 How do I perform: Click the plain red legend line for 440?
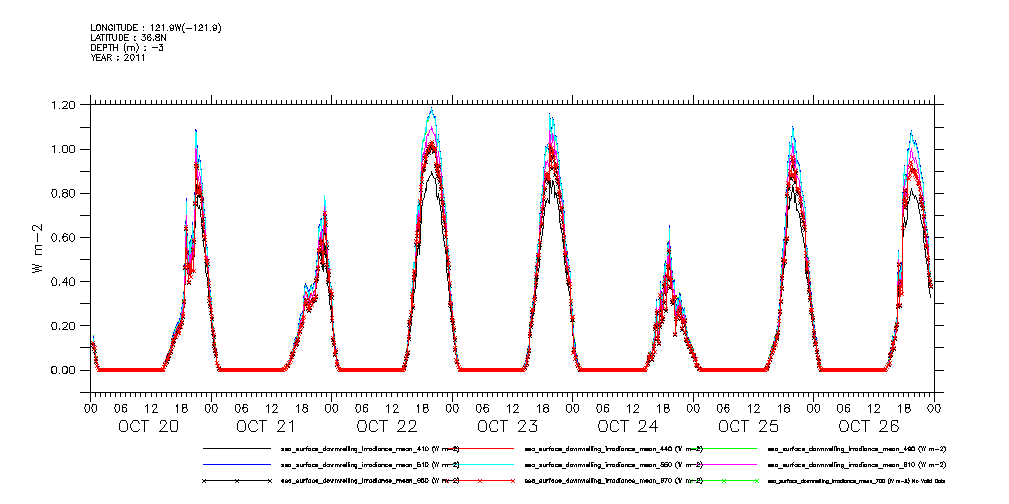[x=480, y=448]
